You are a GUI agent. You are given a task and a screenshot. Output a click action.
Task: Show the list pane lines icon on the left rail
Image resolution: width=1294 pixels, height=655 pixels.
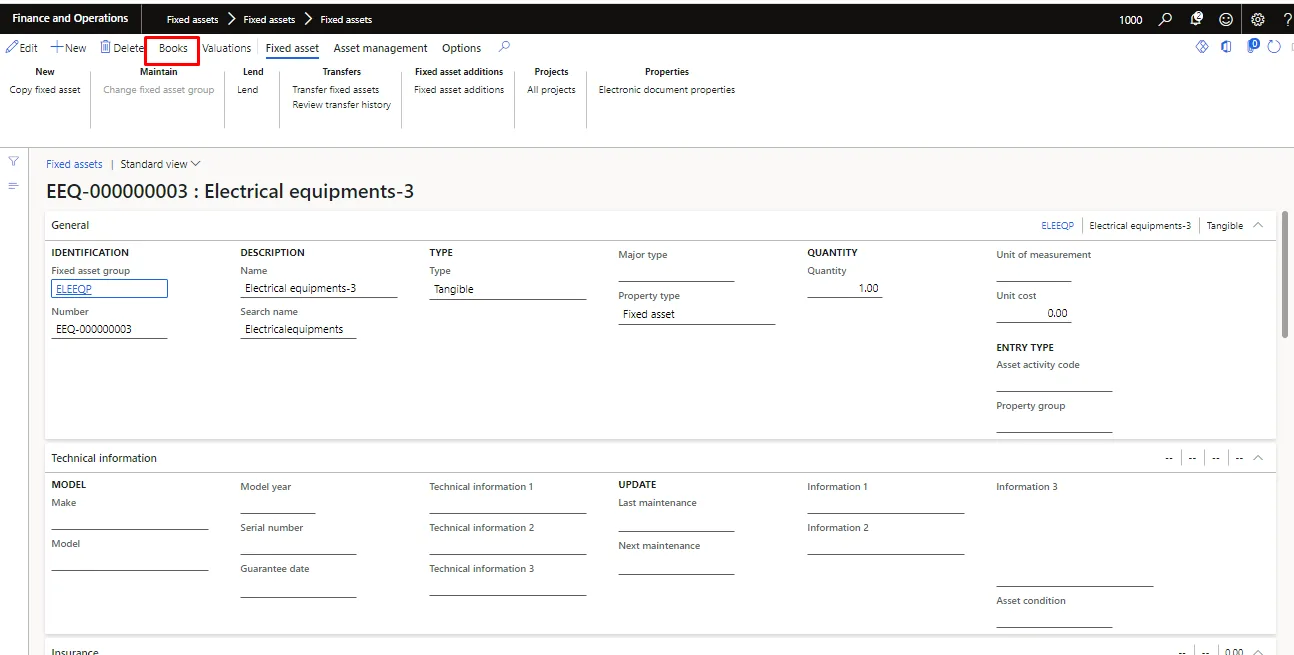tap(13, 186)
